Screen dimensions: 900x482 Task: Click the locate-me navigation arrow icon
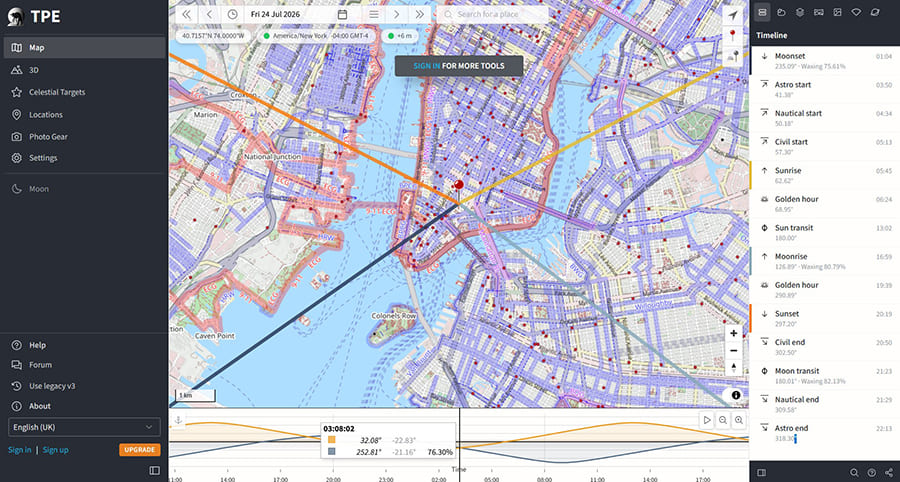click(732, 15)
